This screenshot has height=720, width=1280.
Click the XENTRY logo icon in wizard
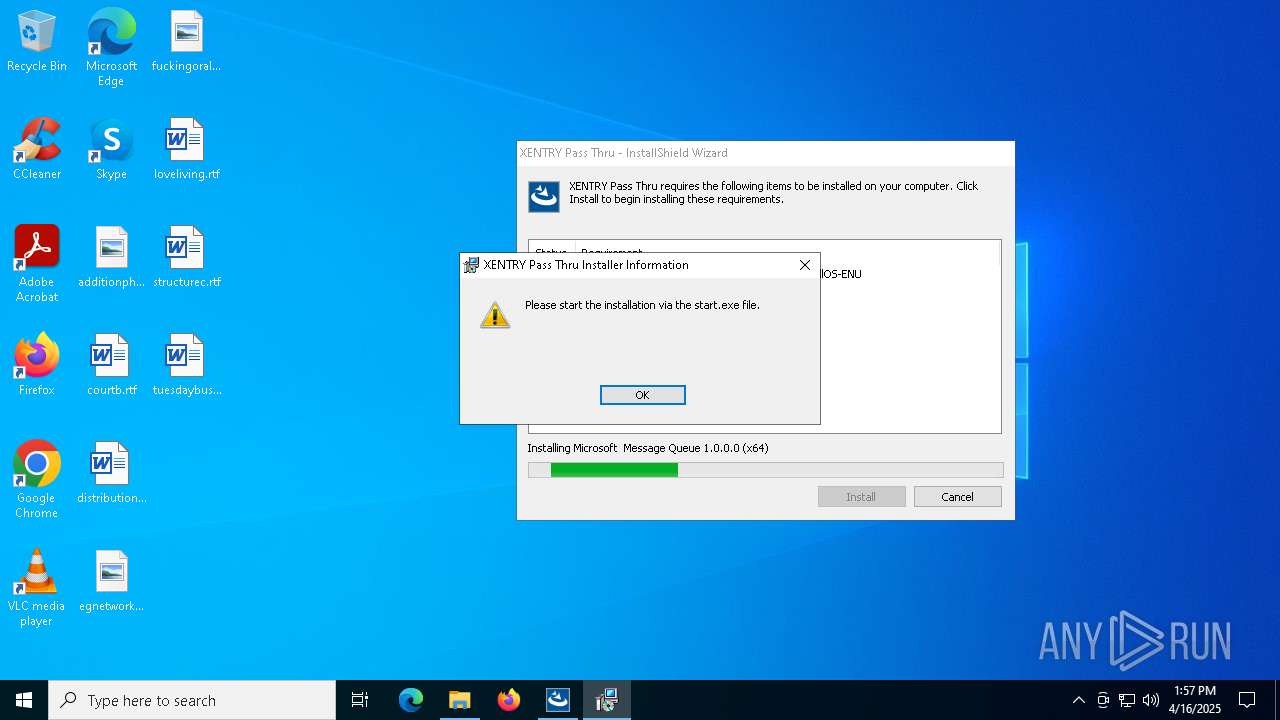(x=544, y=196)
